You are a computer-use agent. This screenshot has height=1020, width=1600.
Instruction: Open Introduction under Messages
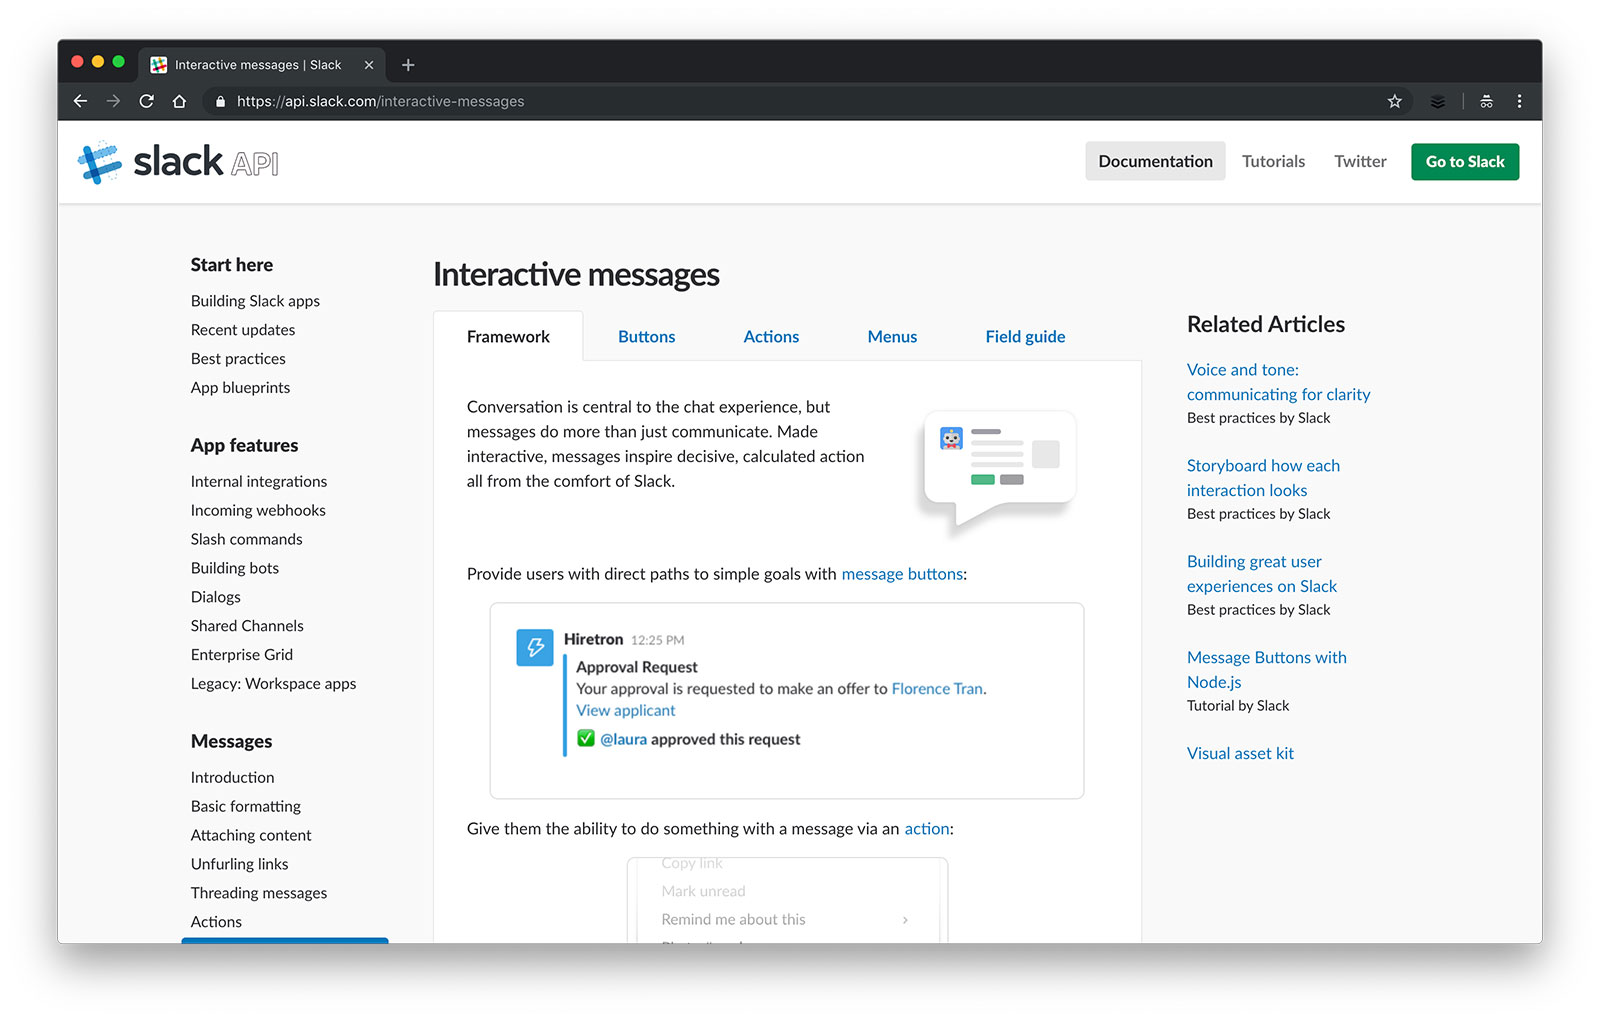[232, 777]
